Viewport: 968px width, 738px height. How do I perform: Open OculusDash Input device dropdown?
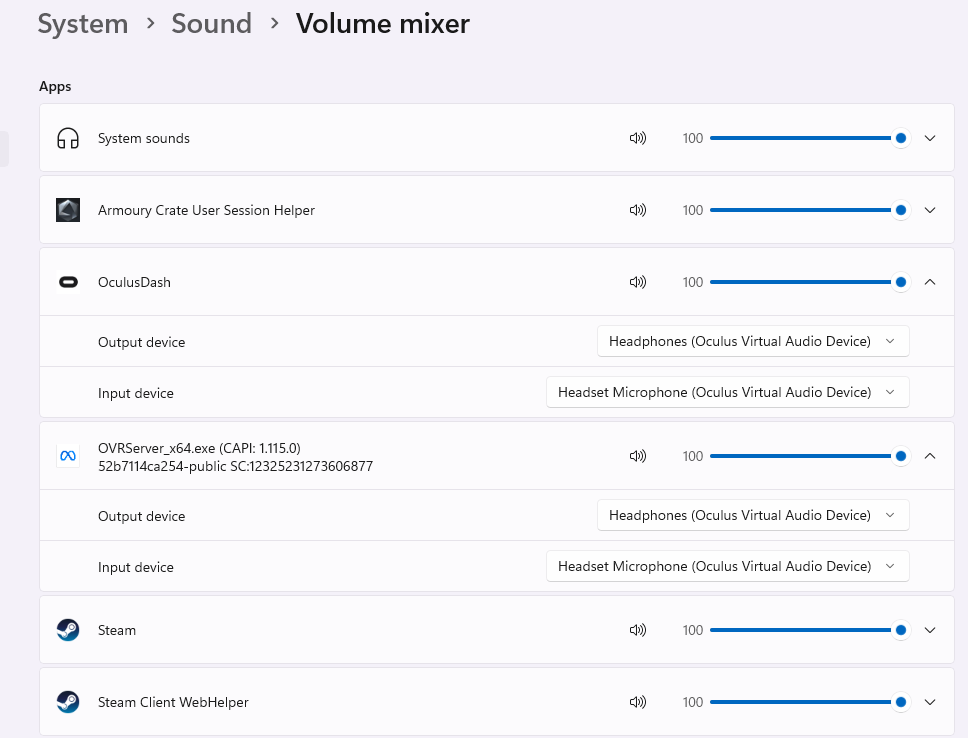click(728, 392)
